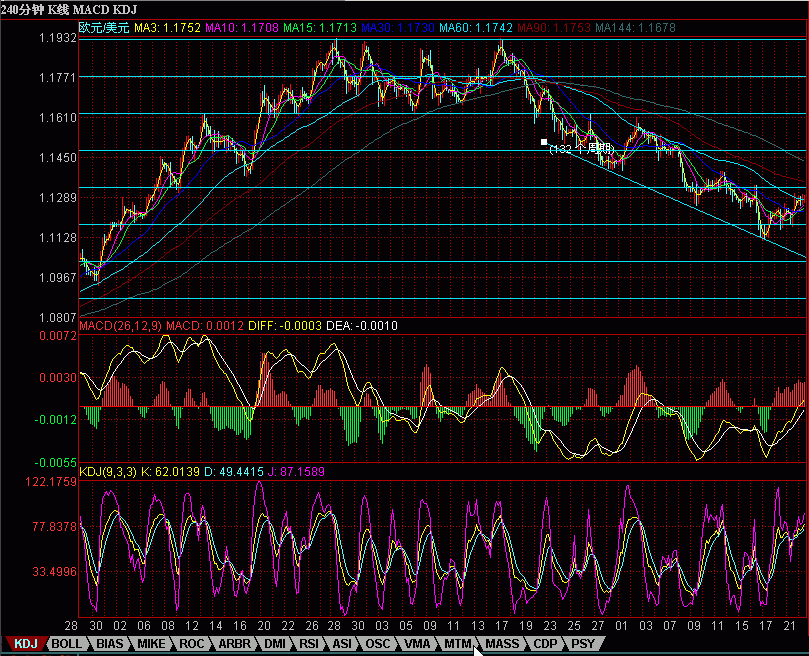Click the 1.1771 price axis label
Screen dimensions: 809x656
[x=58, y=77]
